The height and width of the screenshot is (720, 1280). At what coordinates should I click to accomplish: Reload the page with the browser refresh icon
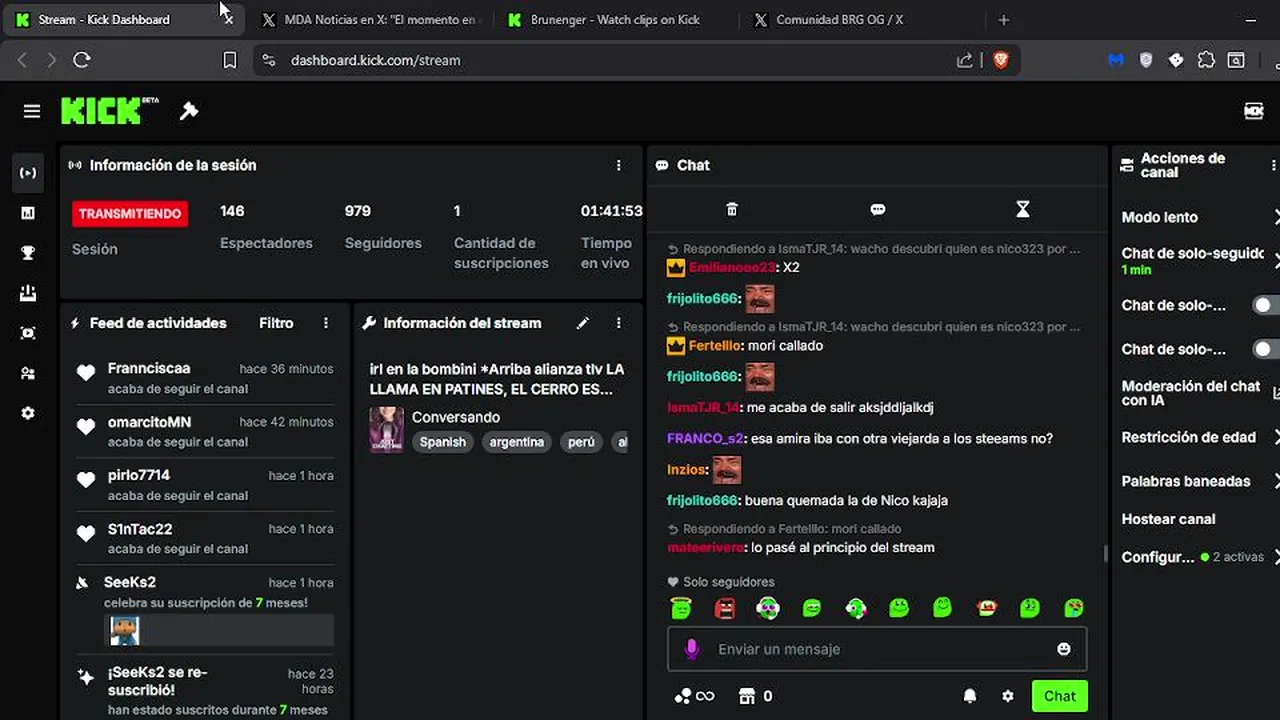coord(82,60)
